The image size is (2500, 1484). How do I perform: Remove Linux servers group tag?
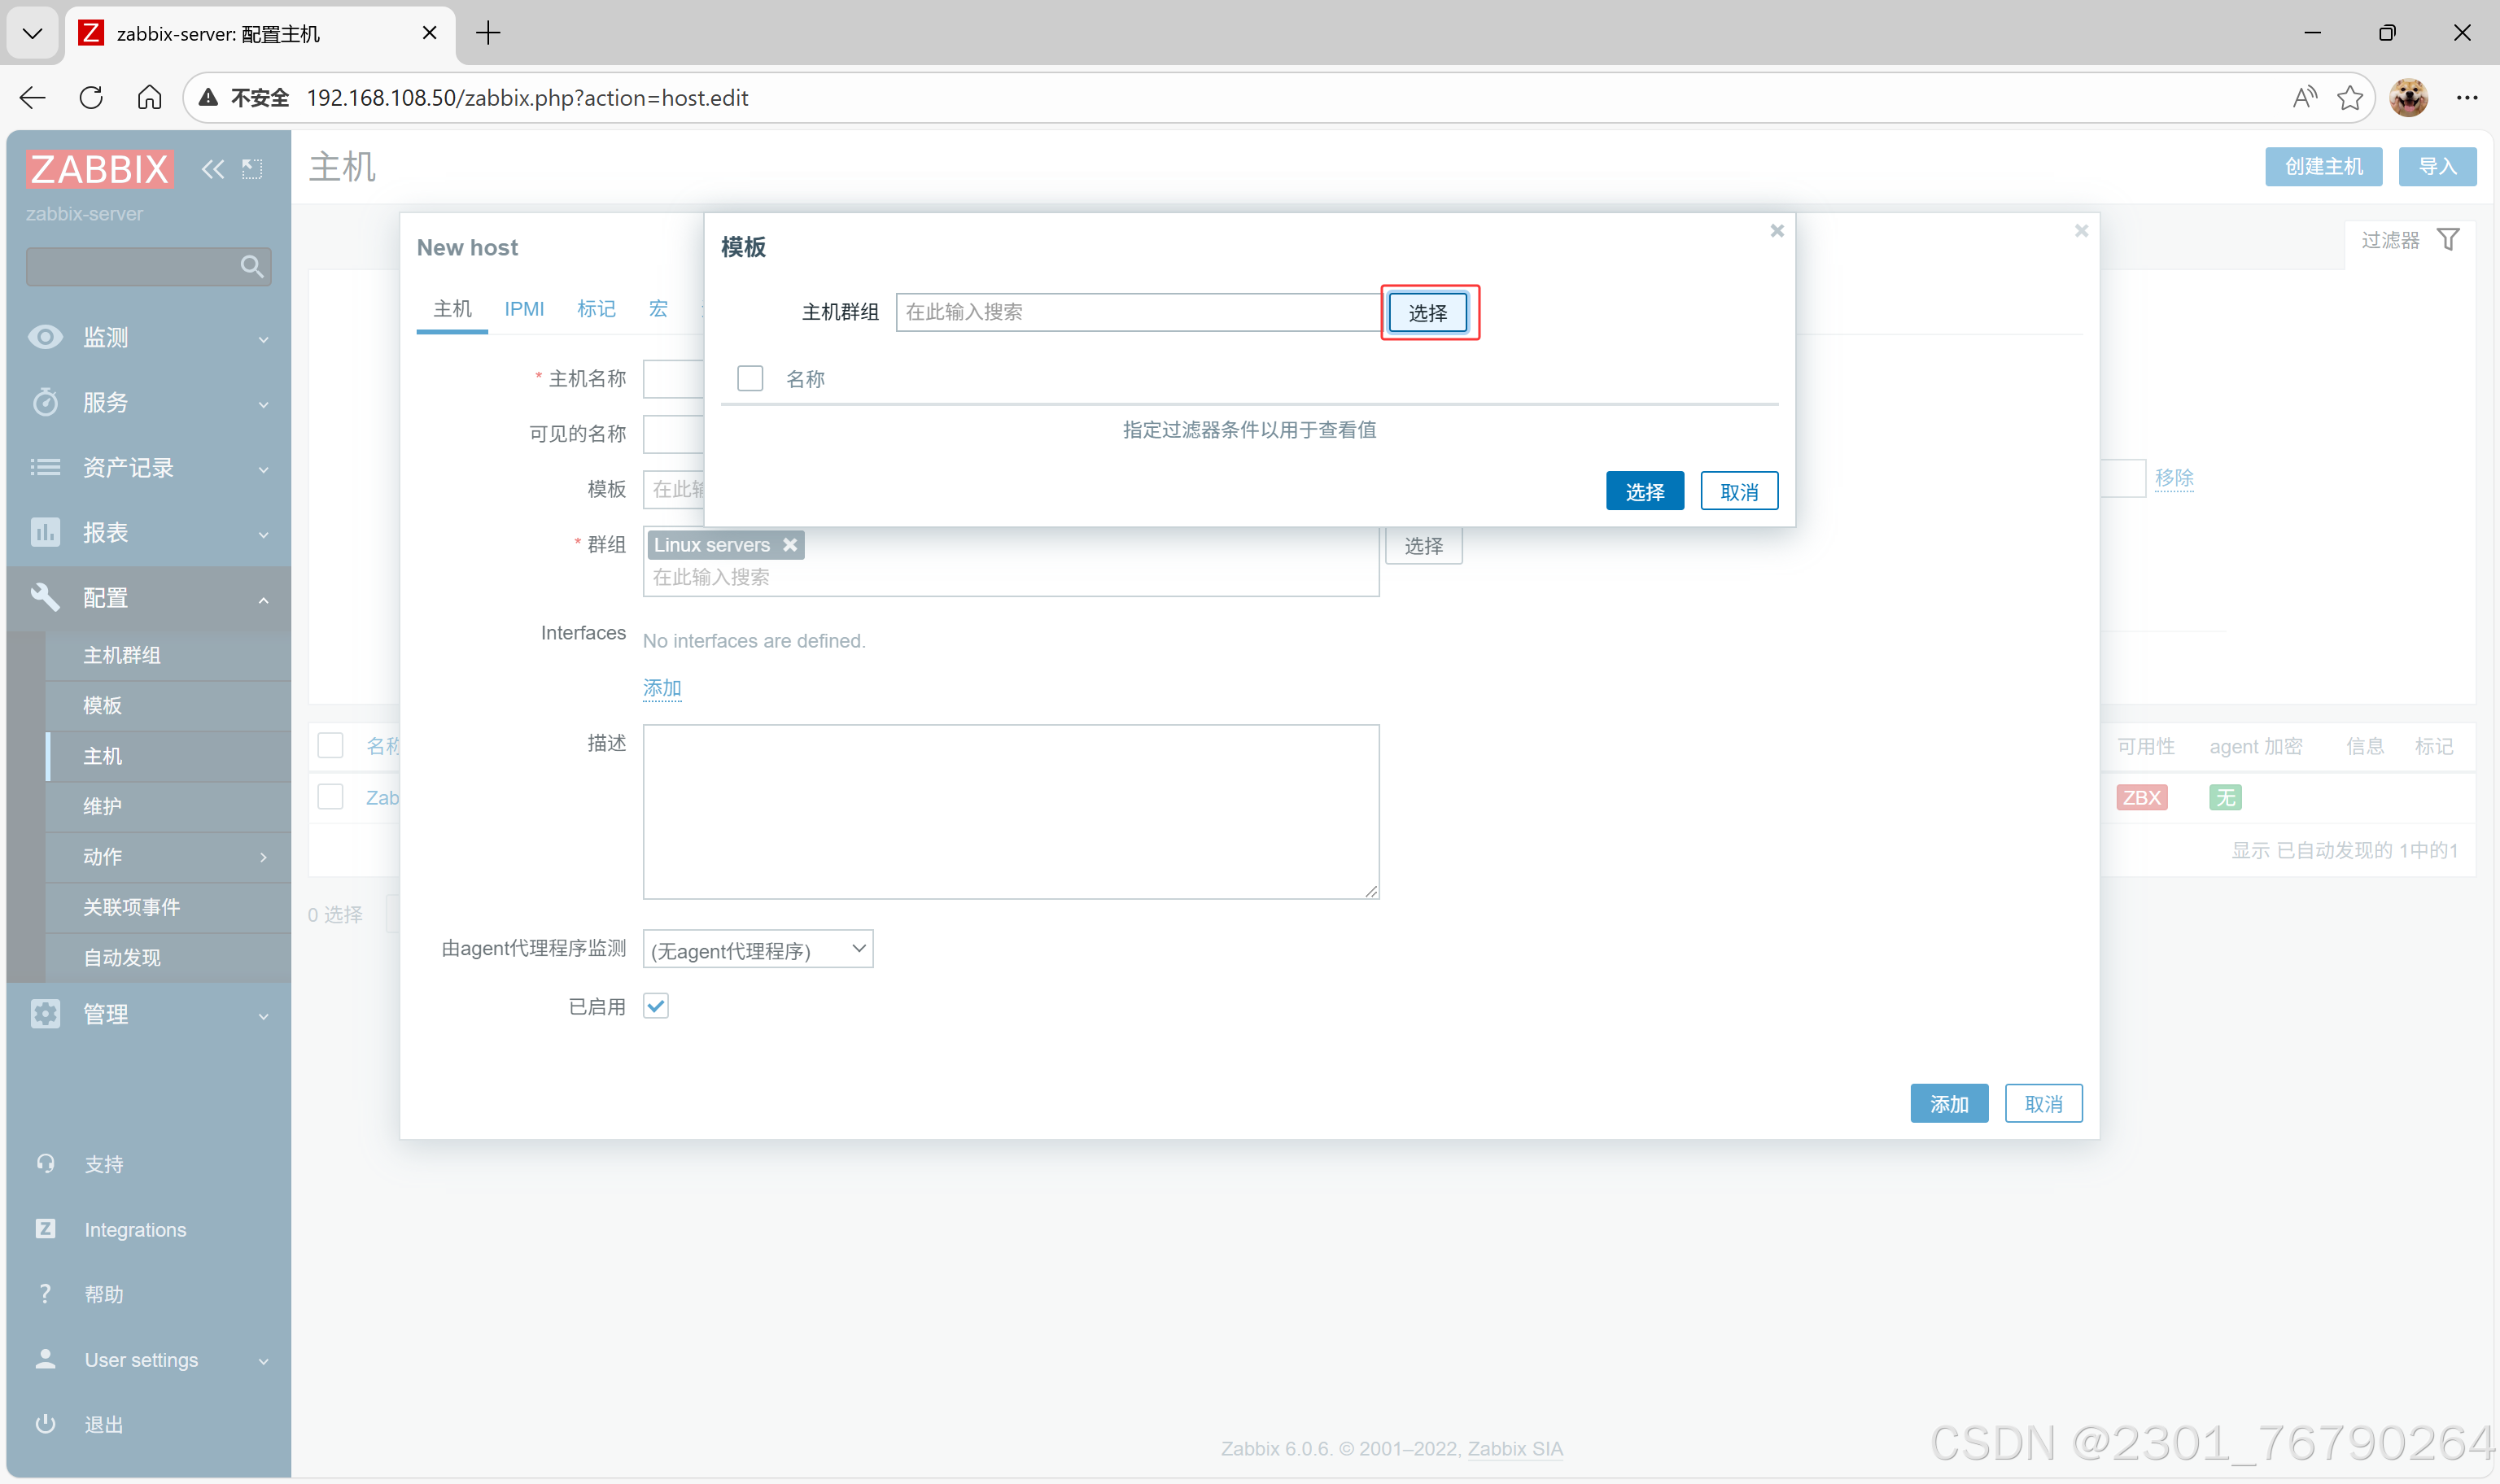click(x=790, y=545)
